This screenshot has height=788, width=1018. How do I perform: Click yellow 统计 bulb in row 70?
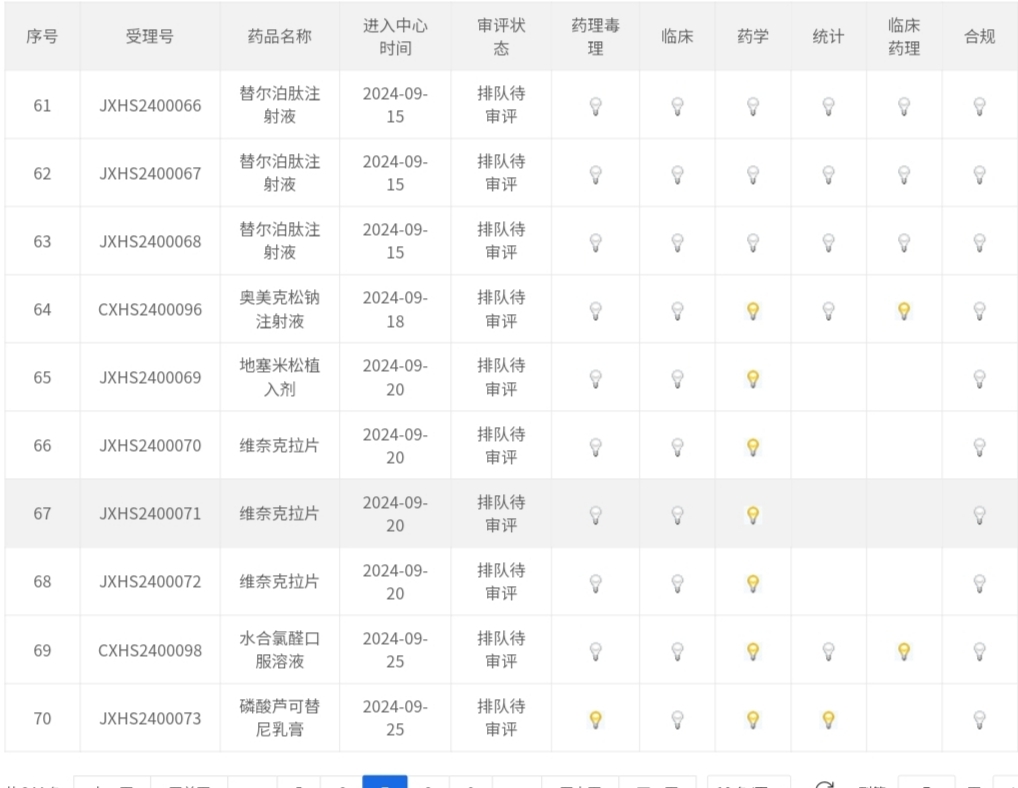(828, 719)
